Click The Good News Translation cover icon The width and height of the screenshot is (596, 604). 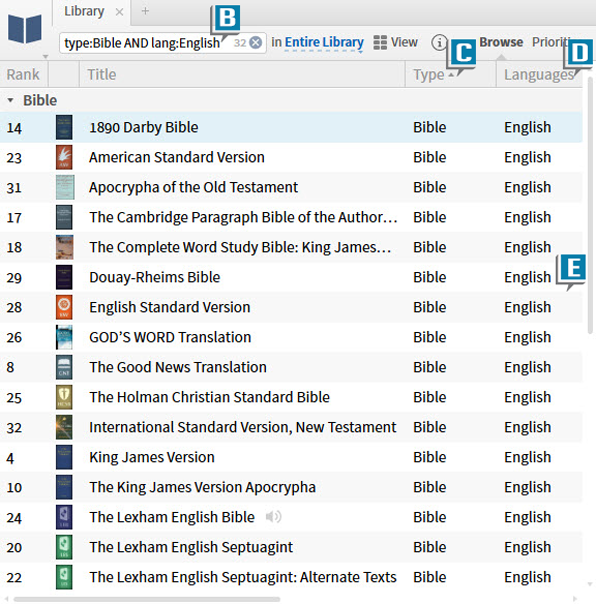tap(64, 367)
